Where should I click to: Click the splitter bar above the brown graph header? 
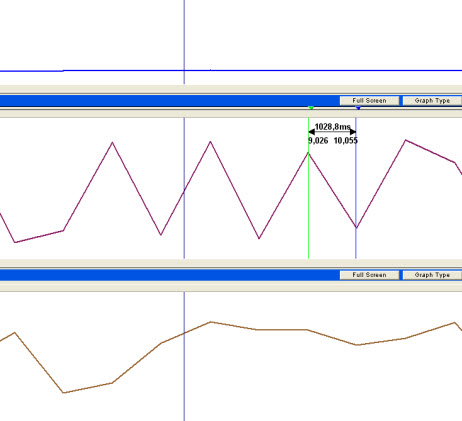click(x=231, y=263)
